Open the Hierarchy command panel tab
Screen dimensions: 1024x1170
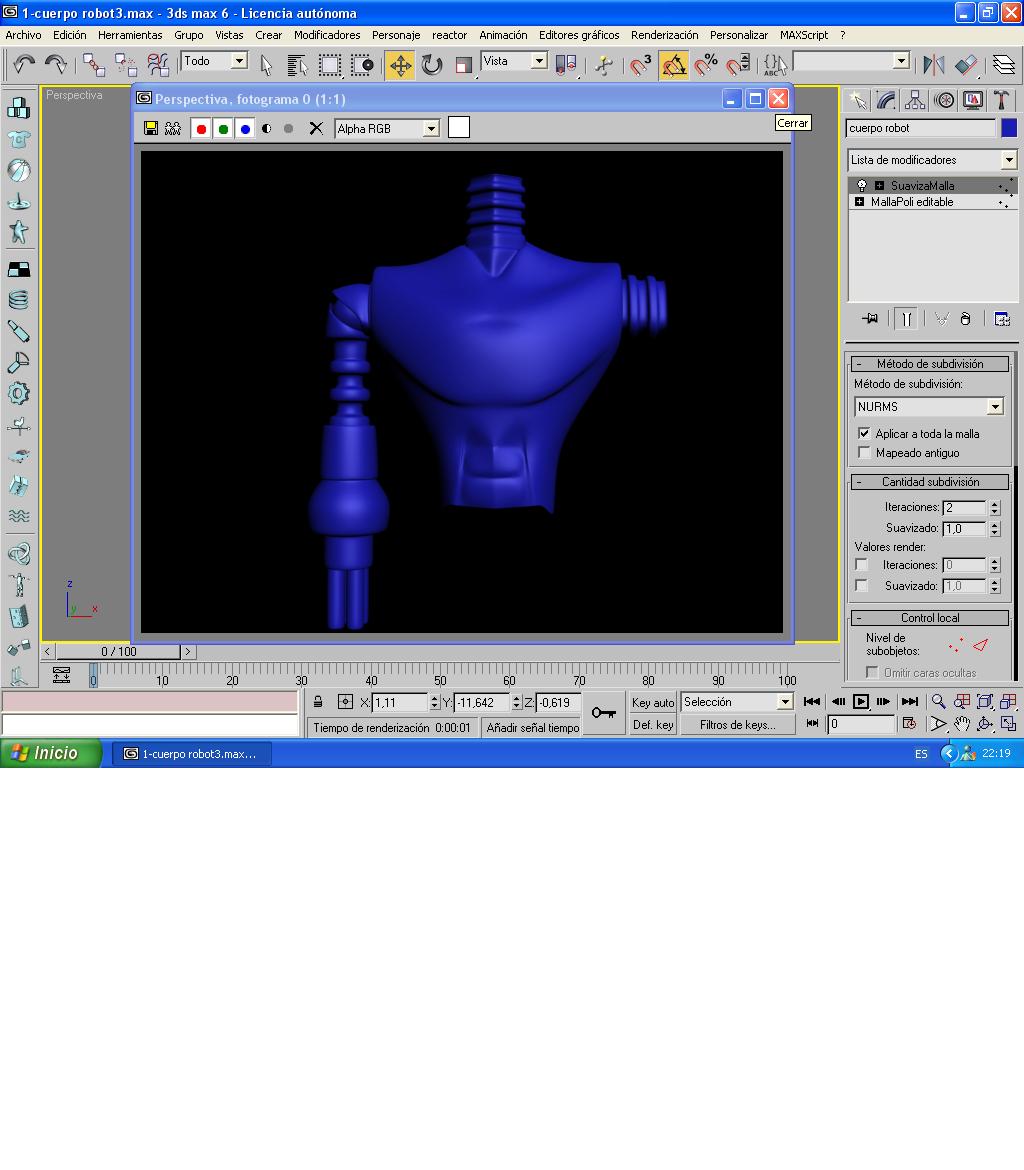coord(915,100)
